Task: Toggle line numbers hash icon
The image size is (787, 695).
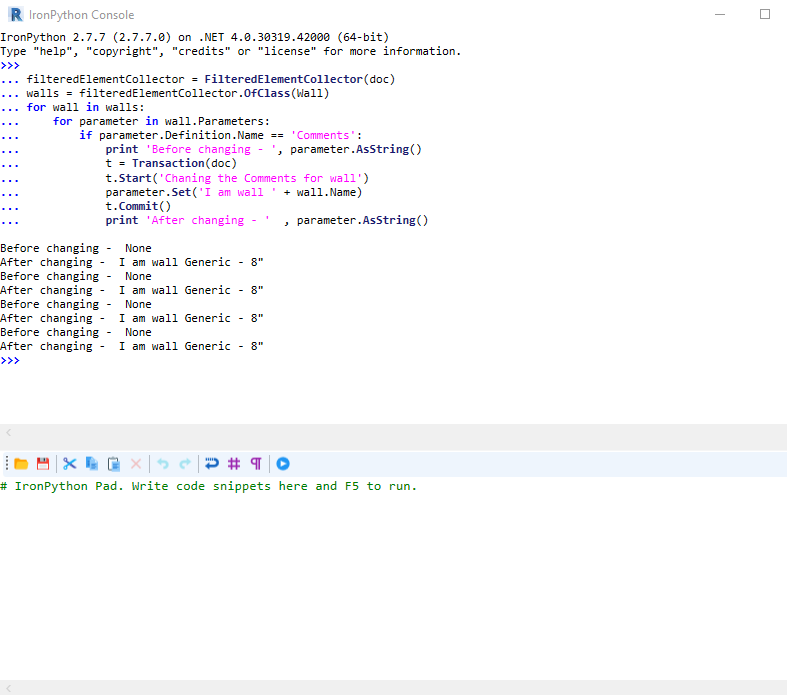Action: [234, 464]
